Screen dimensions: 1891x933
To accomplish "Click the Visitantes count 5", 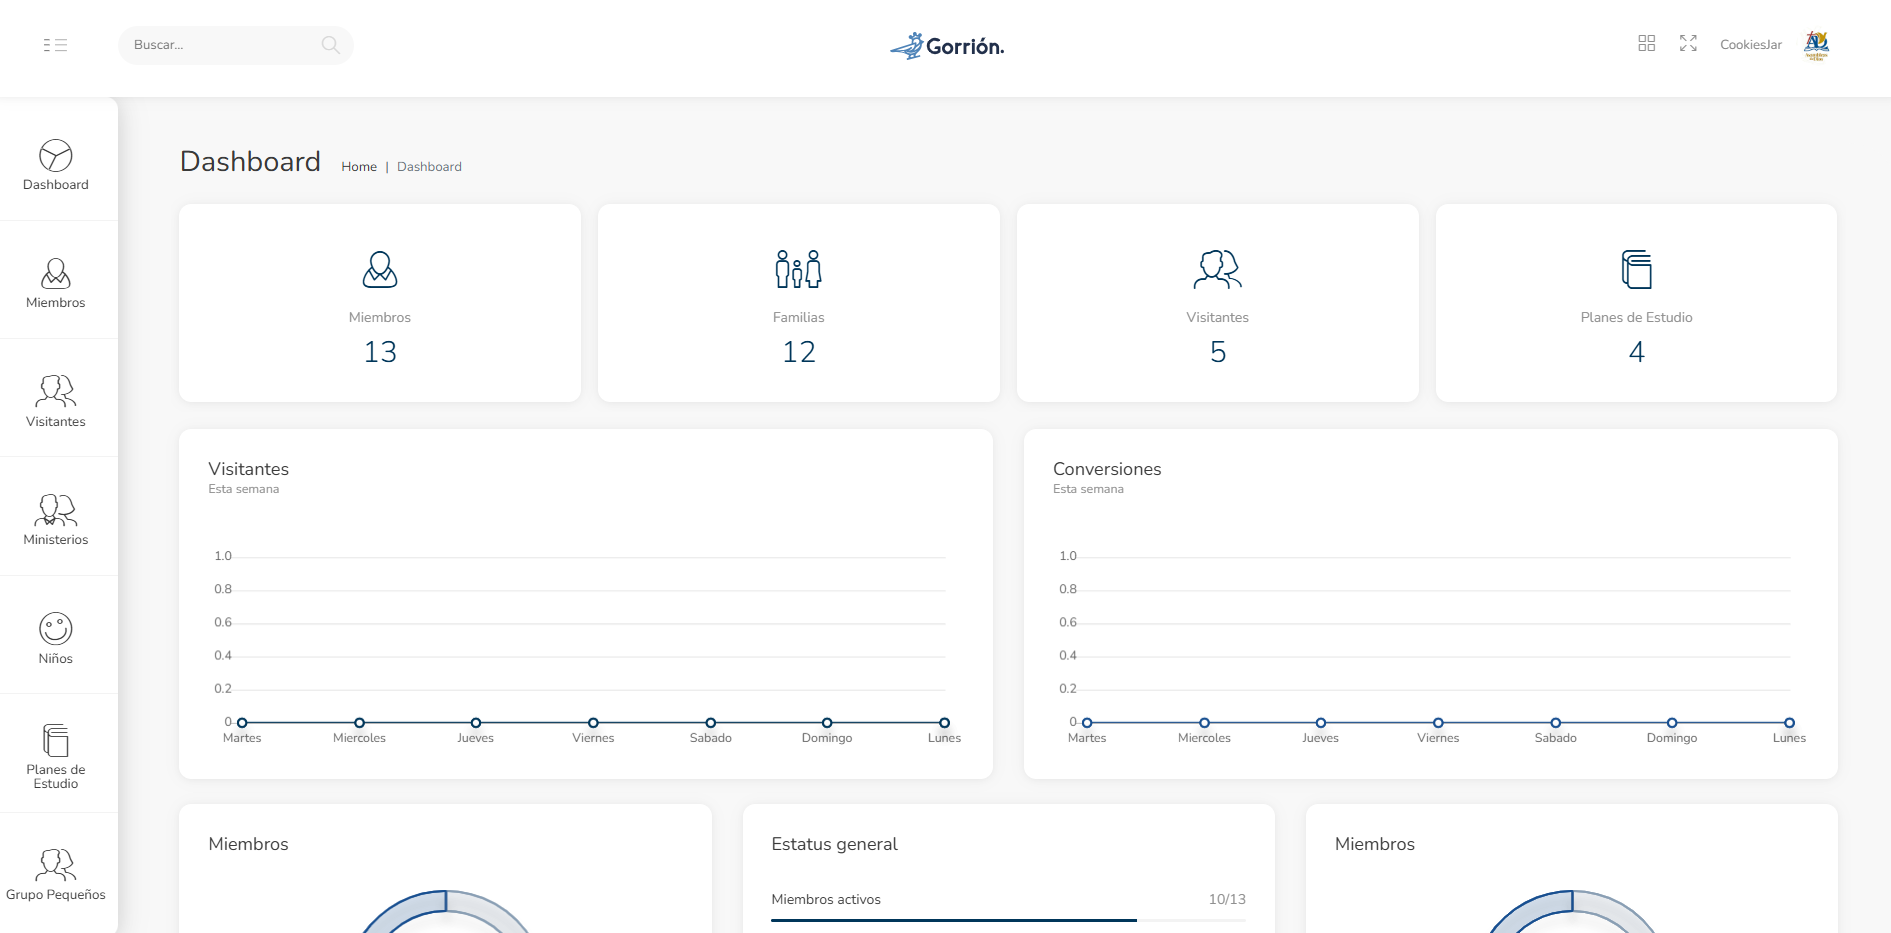I will pos(1218,352).
